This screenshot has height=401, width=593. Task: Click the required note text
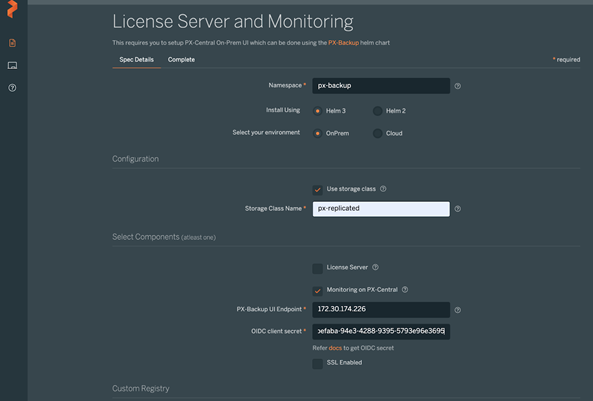[x=566, y=60]
